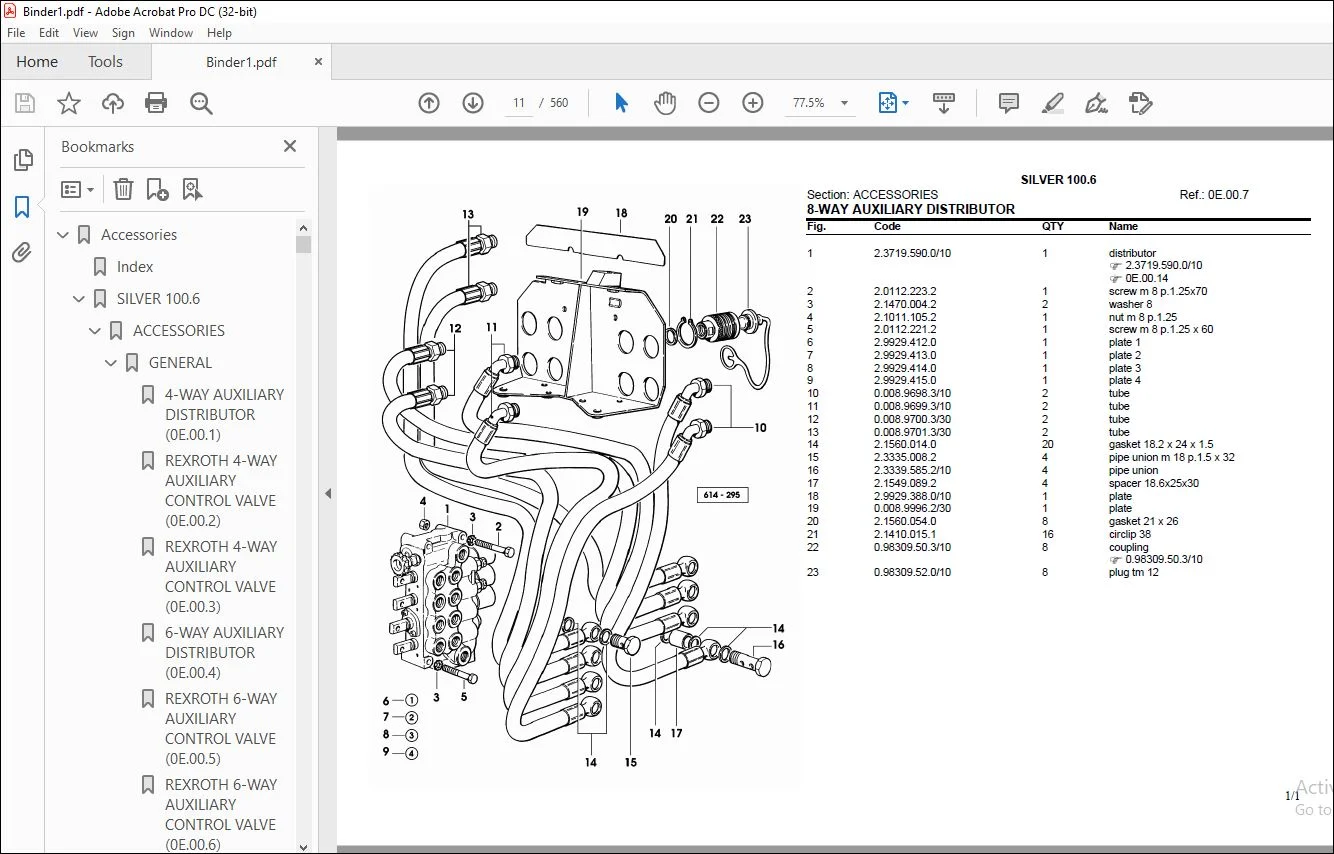Click 'Ref.: 0E.00.7' text
Viewport: 1334px width, 854px height.
(1214, 195)
